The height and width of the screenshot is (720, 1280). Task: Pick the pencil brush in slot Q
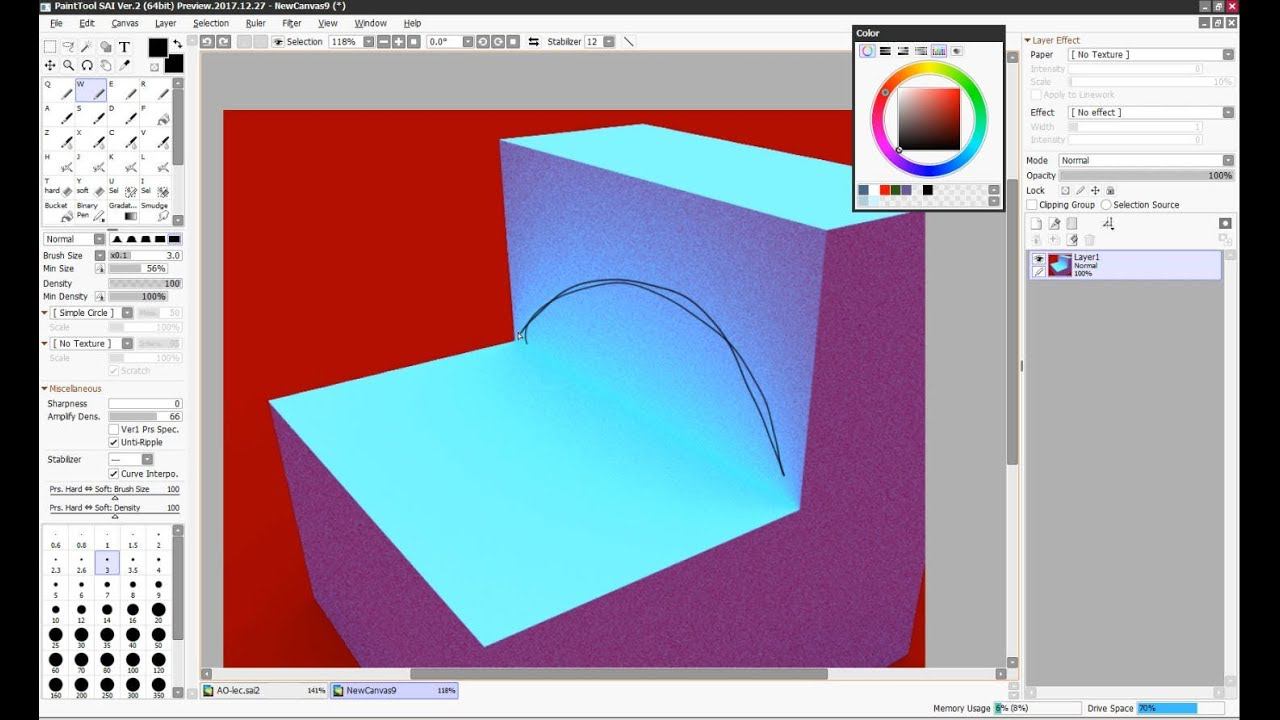58,90
